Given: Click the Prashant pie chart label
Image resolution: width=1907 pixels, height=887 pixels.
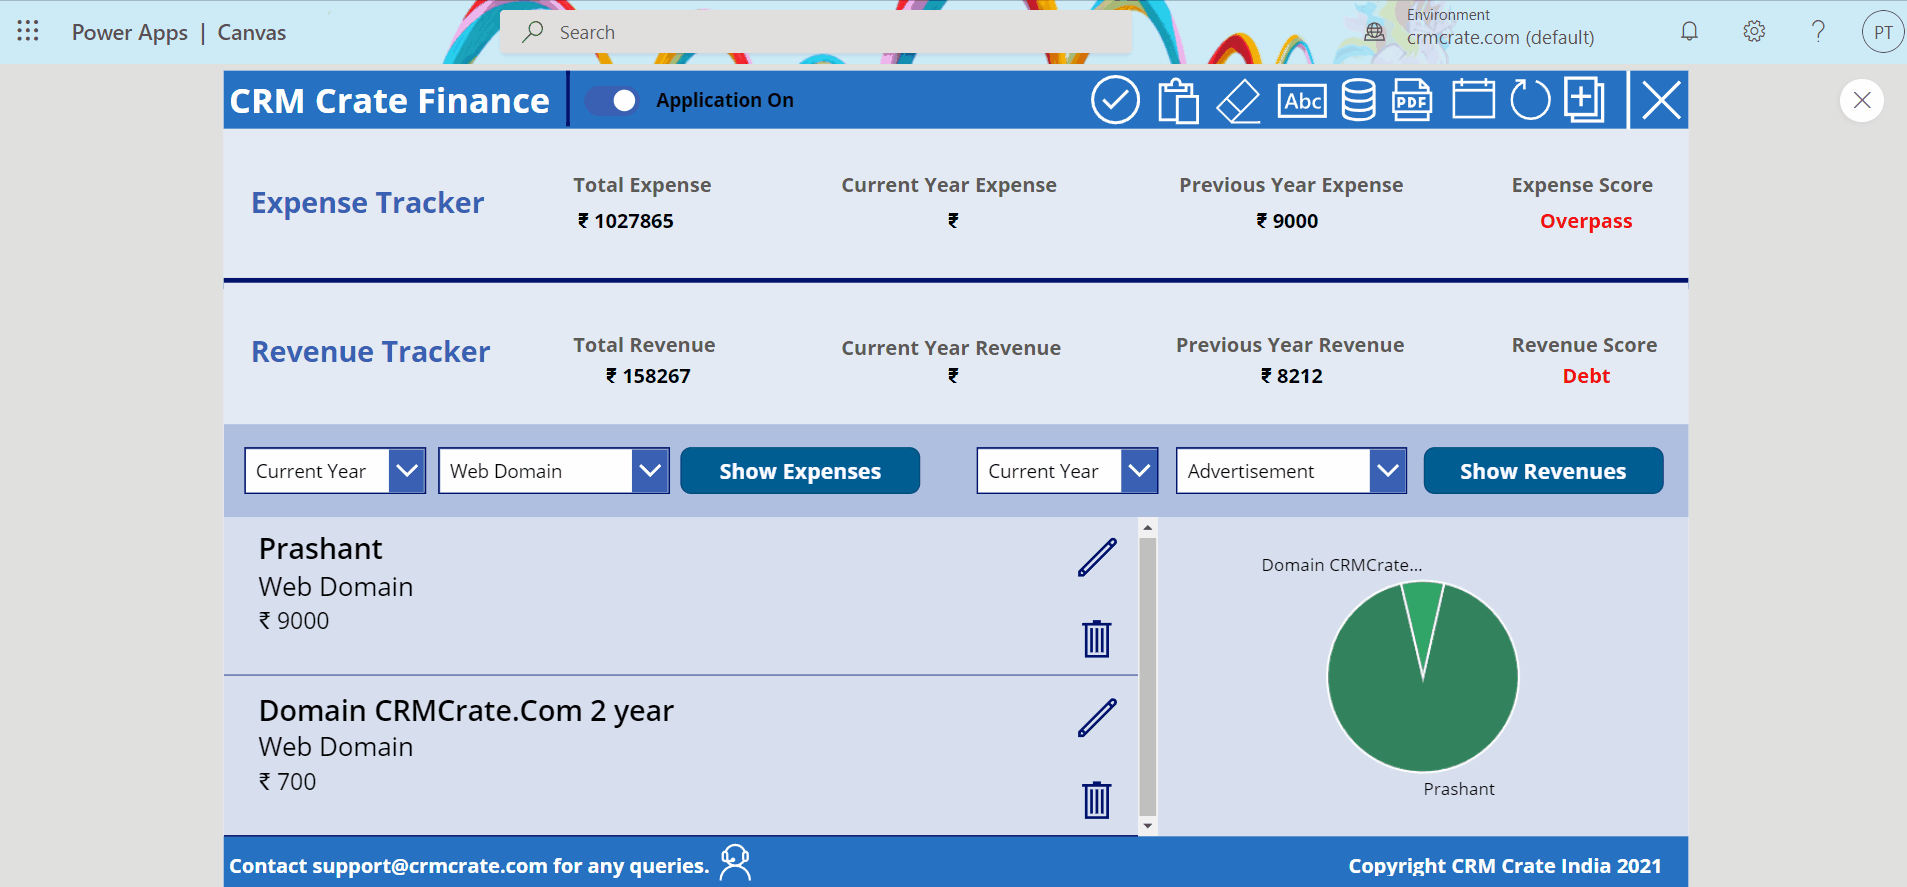Looking at the screenshot, I should (1459, 789).
